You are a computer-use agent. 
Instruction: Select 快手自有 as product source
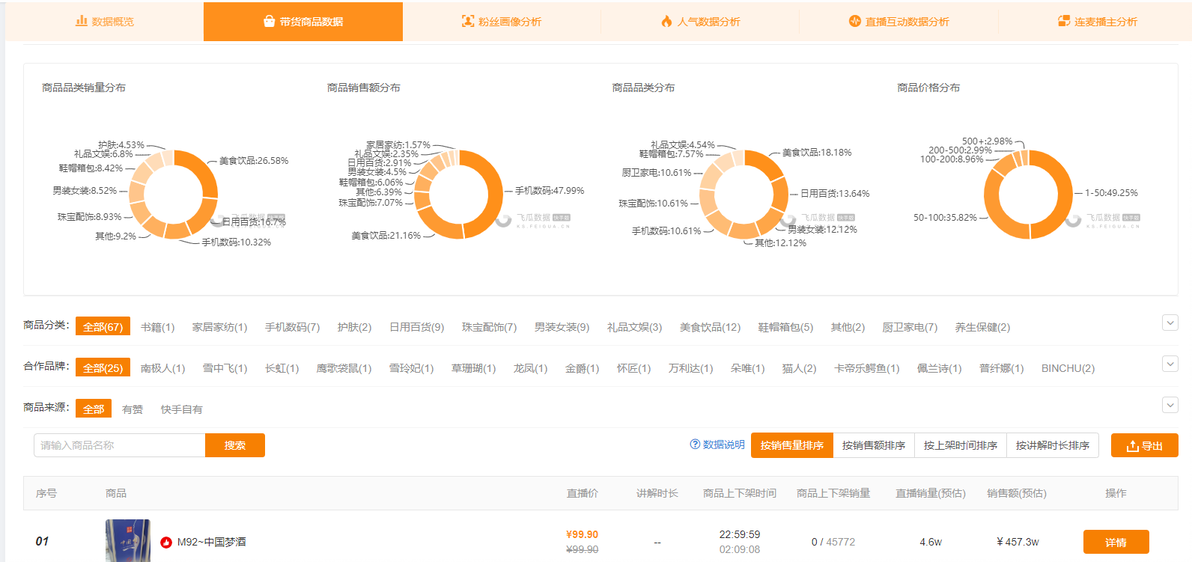coord(182,409)
